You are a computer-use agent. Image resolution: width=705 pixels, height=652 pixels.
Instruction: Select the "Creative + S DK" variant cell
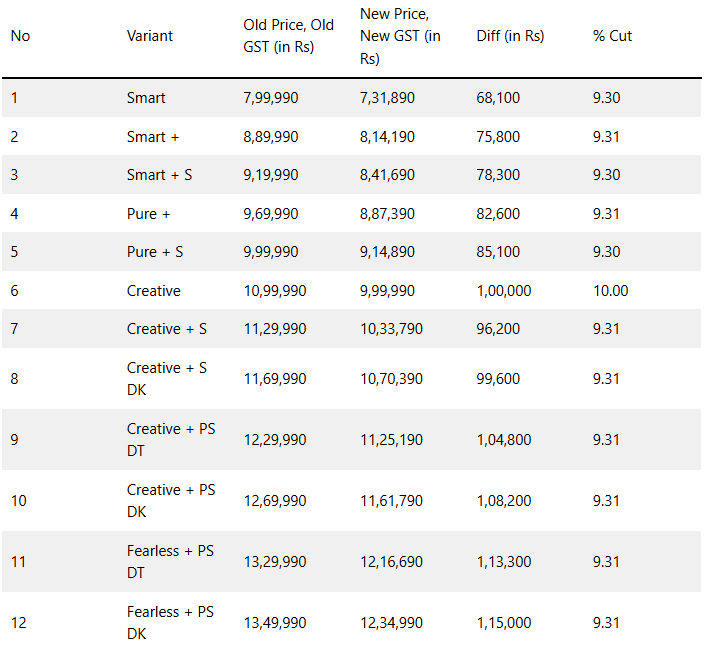pos(167,379)
